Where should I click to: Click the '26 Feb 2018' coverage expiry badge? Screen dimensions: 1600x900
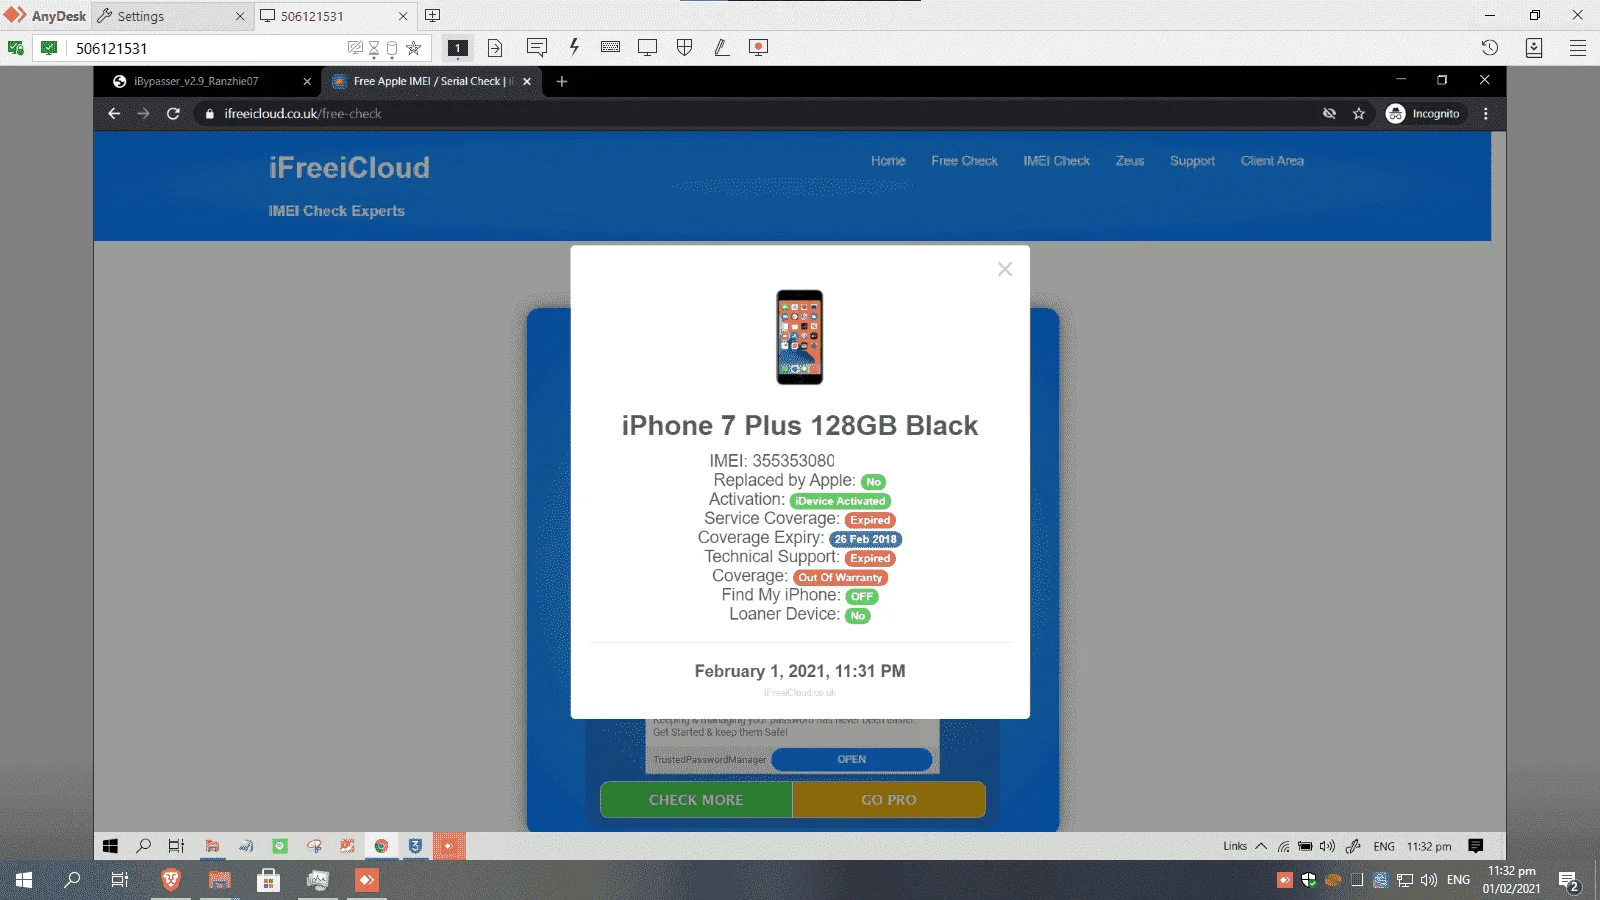click(x=866, y=539)
